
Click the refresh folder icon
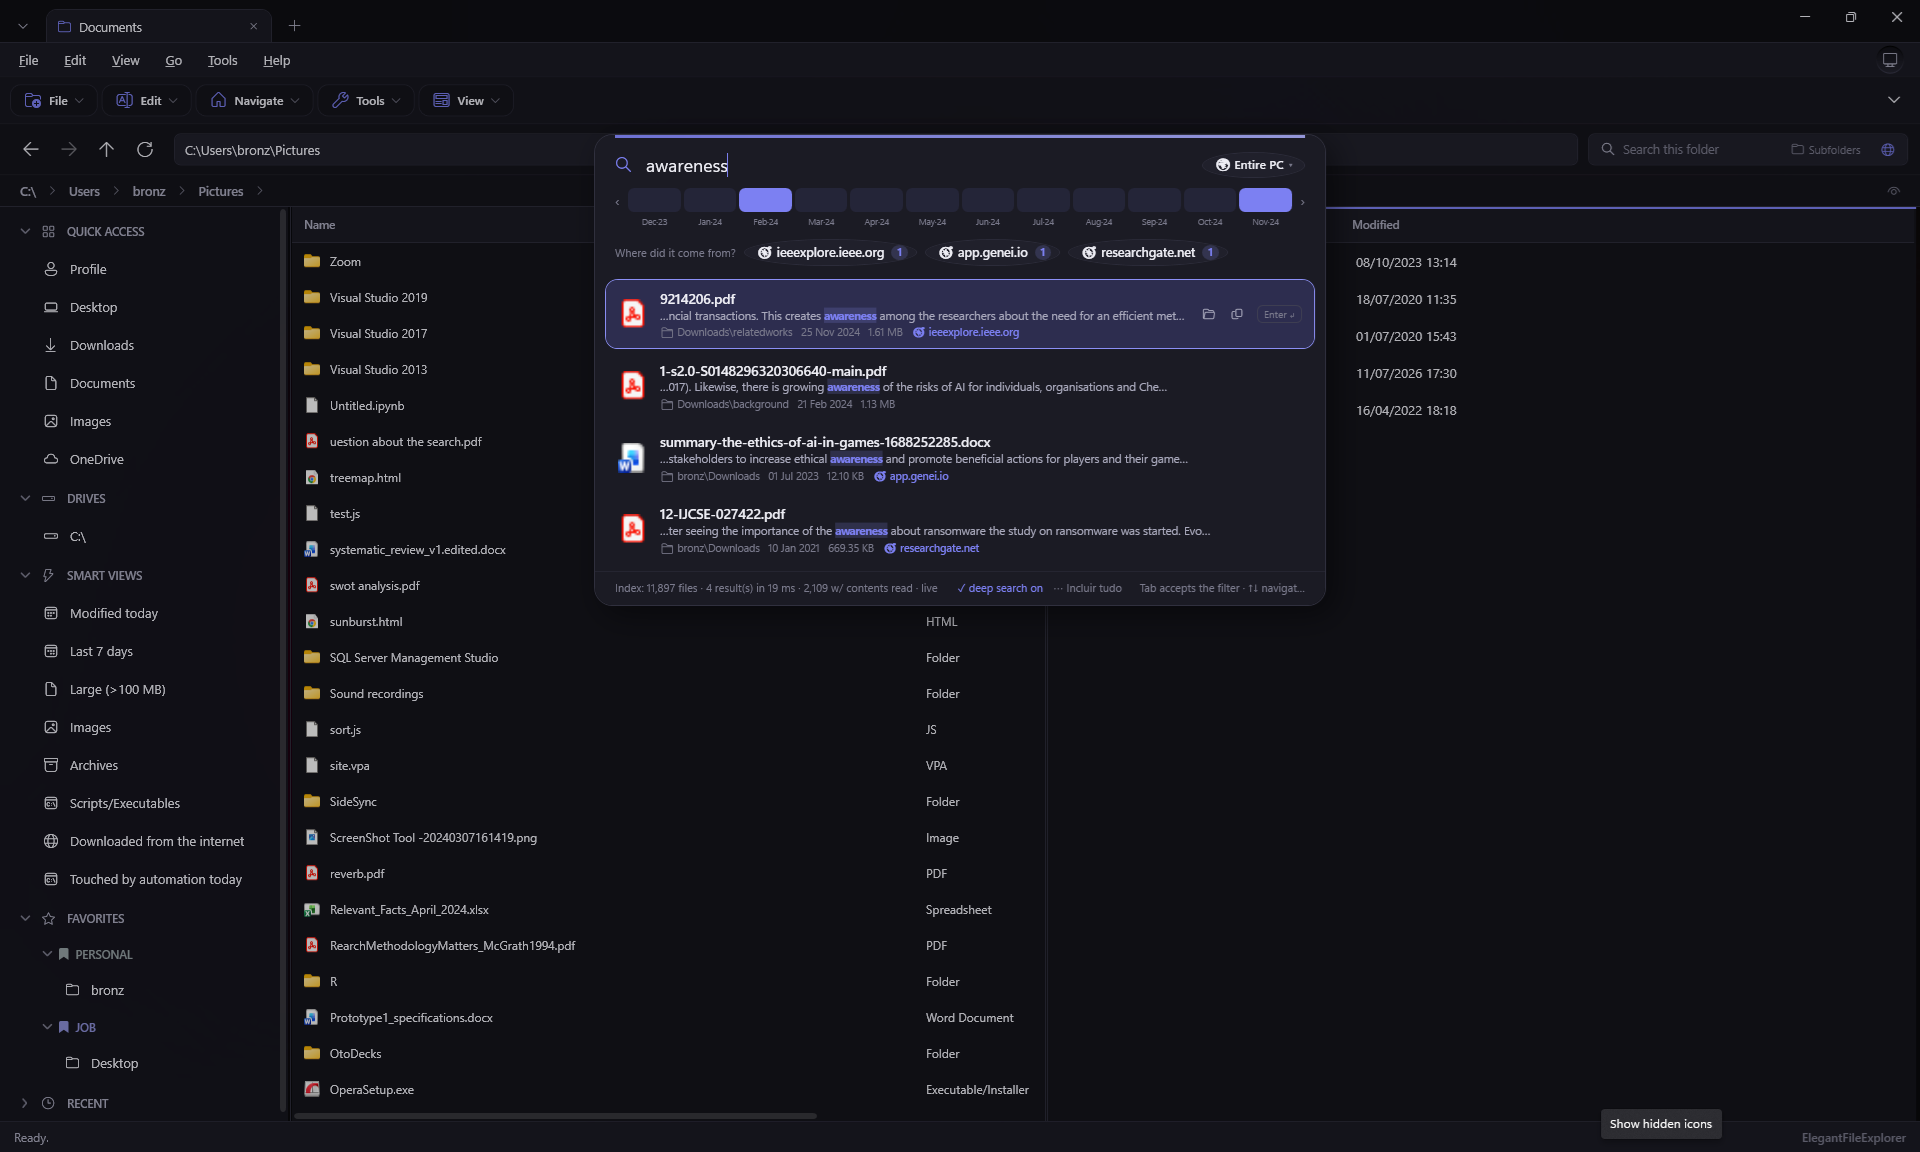145,150
